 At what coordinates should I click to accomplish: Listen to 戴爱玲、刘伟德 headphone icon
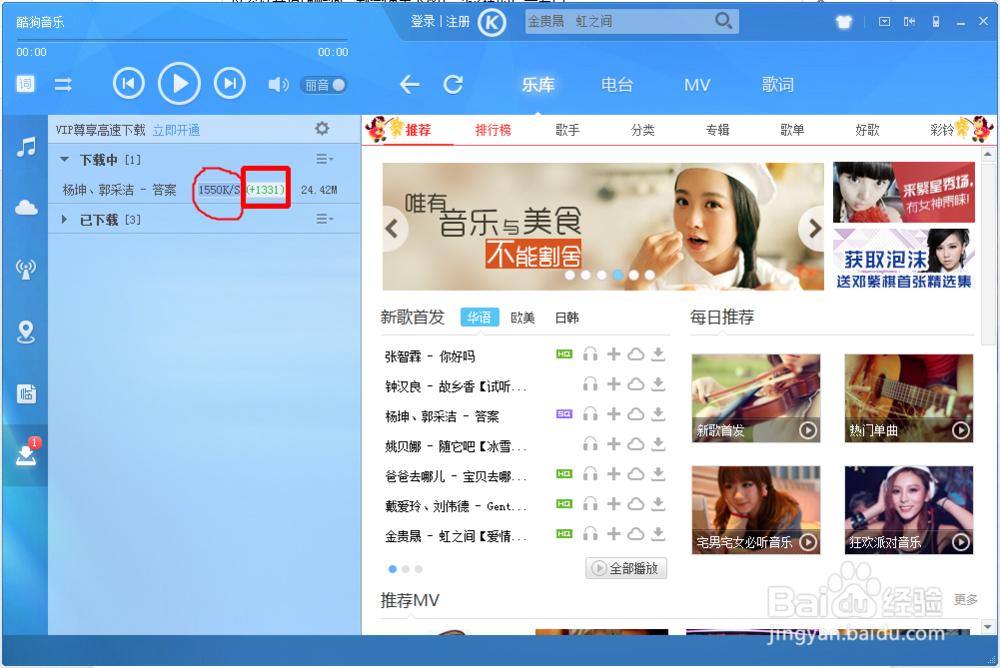[590, 503]
